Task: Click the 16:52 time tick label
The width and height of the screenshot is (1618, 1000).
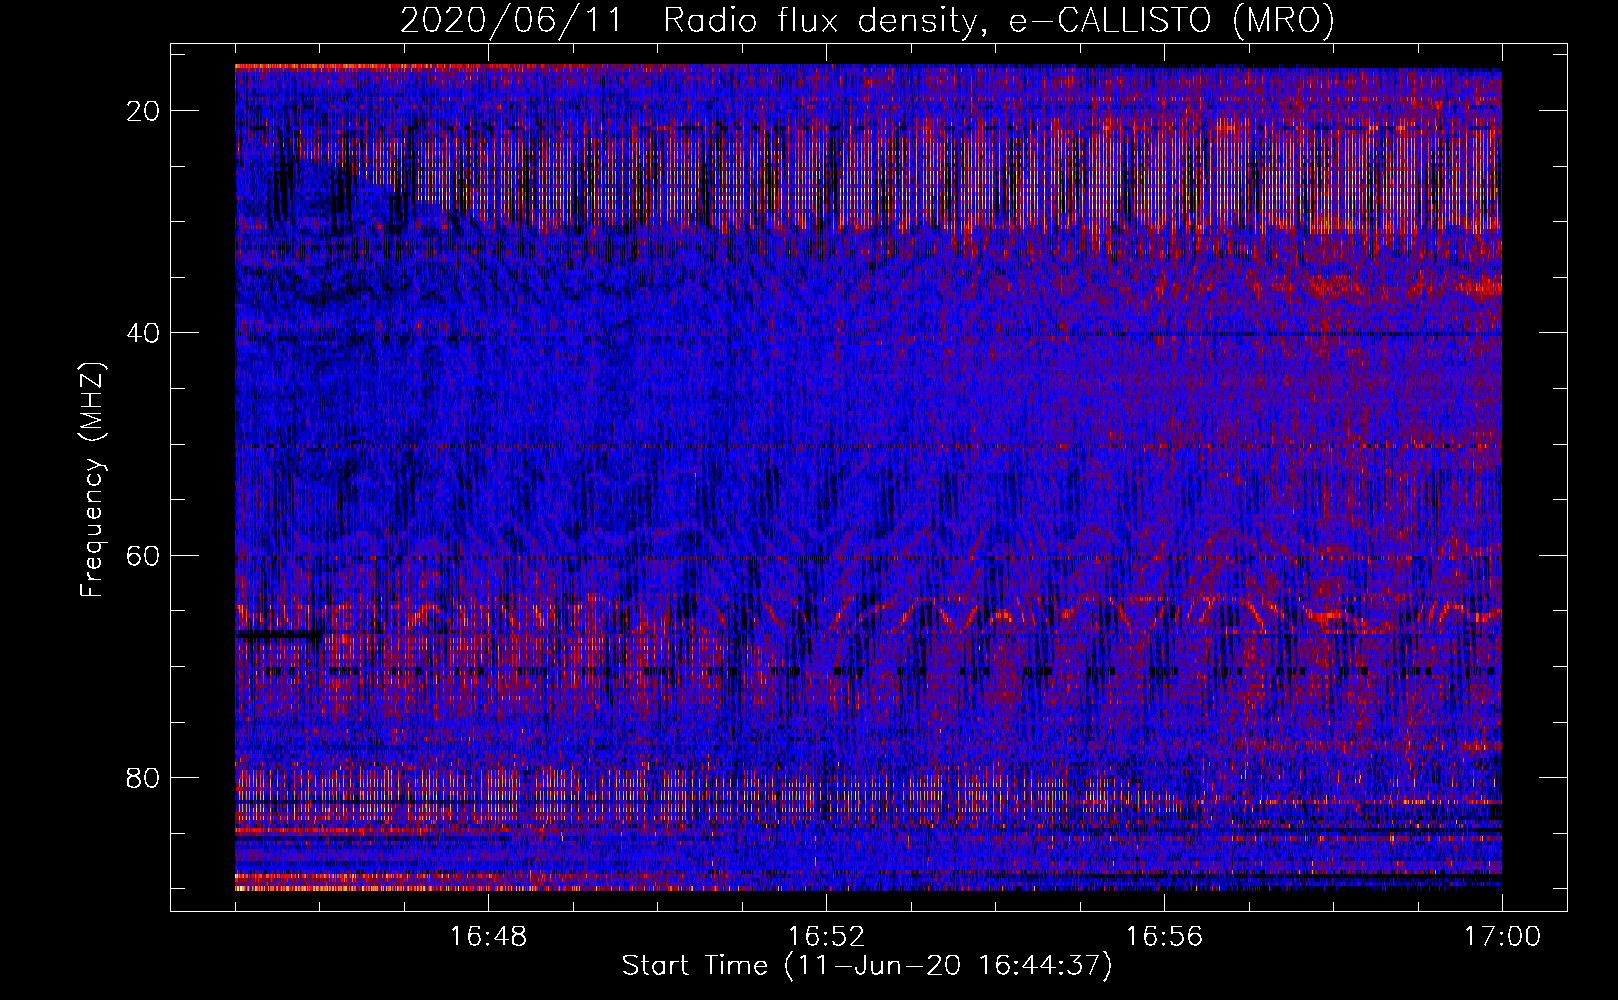Action: point(826,937)
